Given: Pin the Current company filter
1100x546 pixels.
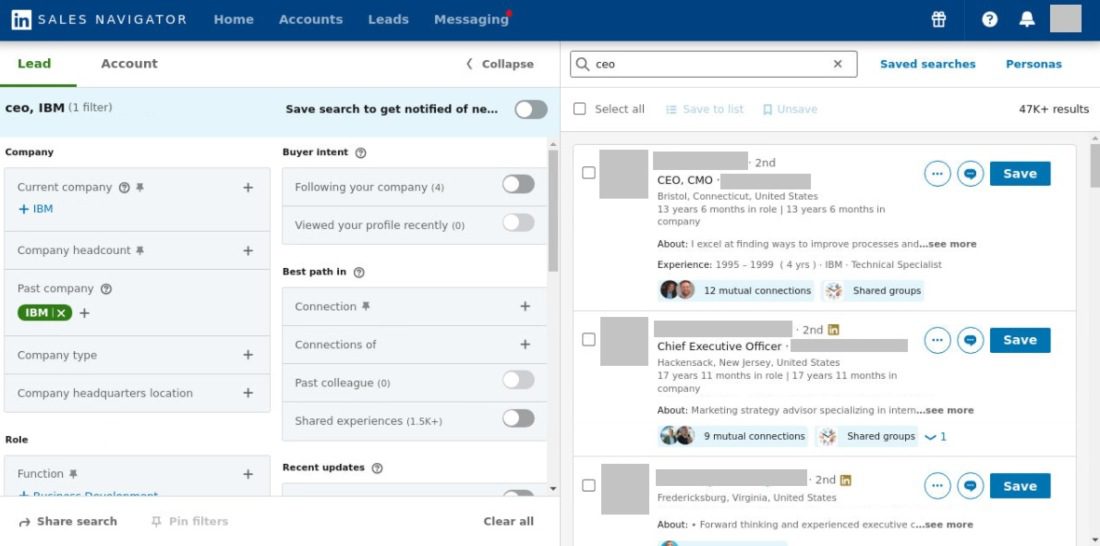Looking at the screenshot, I should point(140,187).
